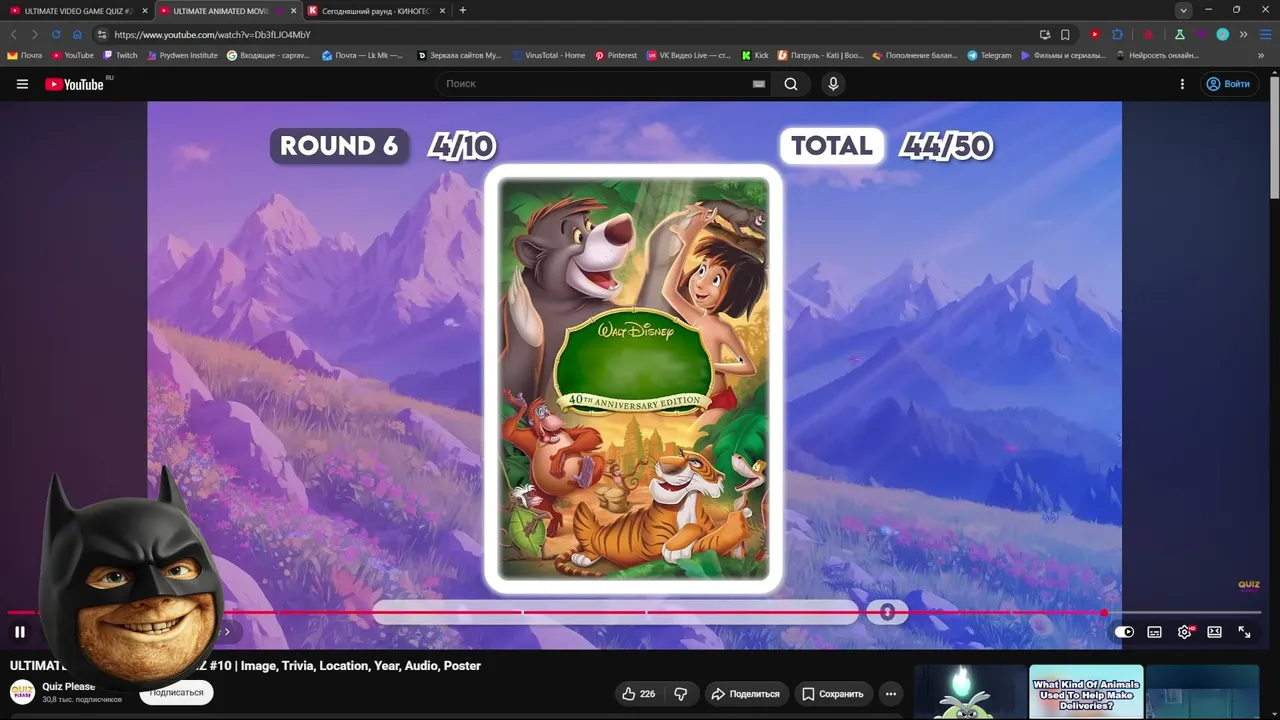
Task: Show more toolbar extensions chevron
Action: [x=1243, y=34]
